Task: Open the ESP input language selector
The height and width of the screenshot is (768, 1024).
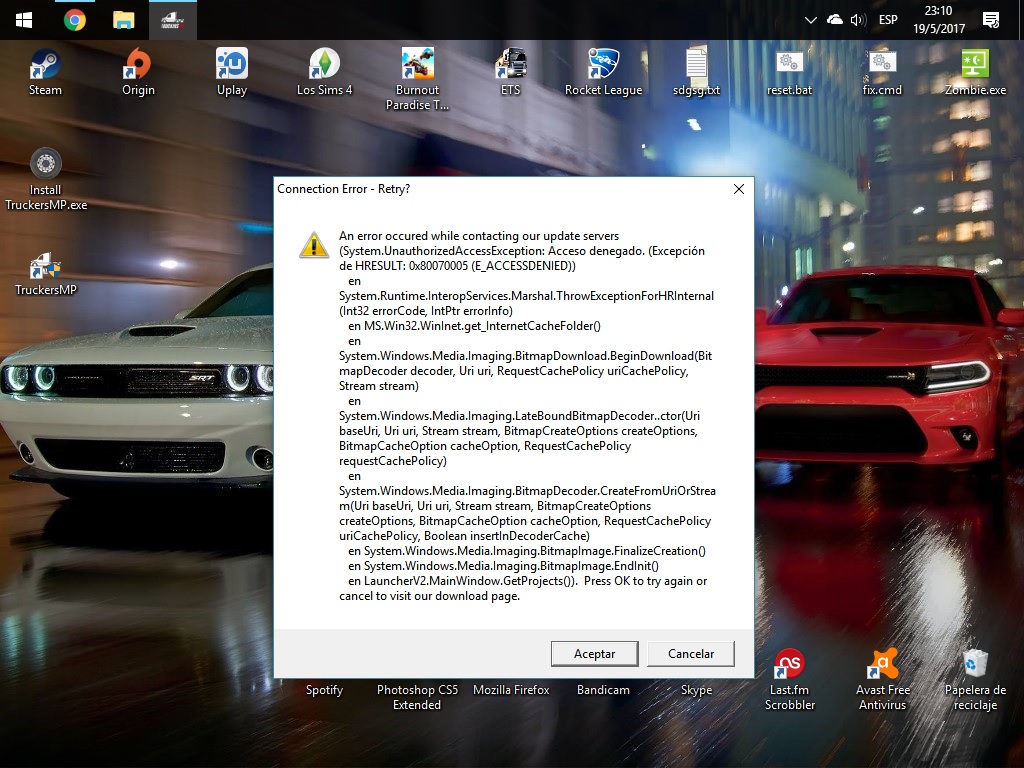Action: pyautogui.click(x=888, y=20)
